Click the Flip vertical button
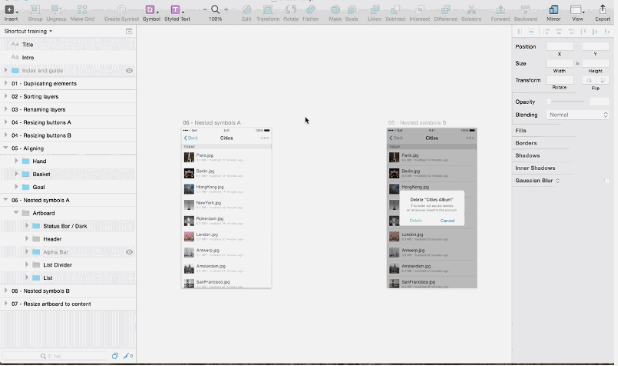This screenshot has height=366, width=618. (x=602, y=80)
